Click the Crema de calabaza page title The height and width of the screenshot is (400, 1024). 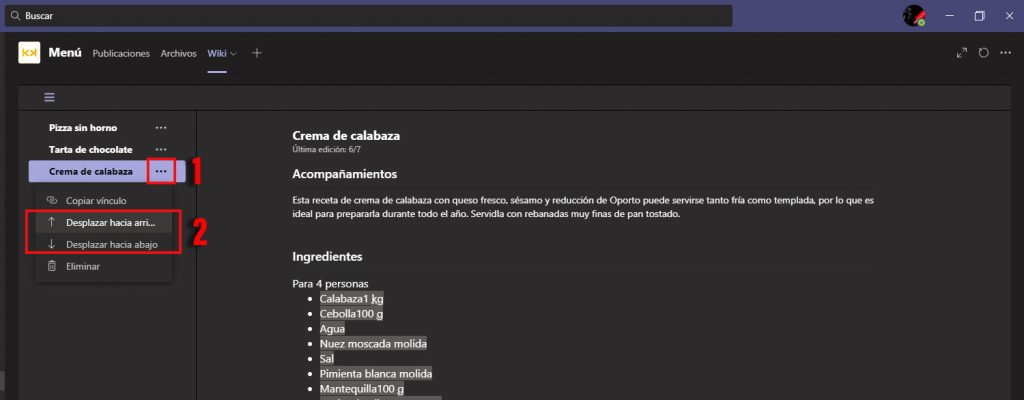point(346,136)
